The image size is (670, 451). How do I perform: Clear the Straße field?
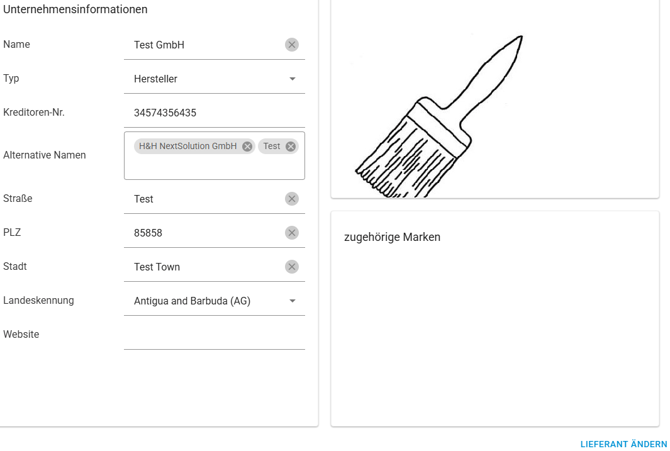[x=292, y=199]
